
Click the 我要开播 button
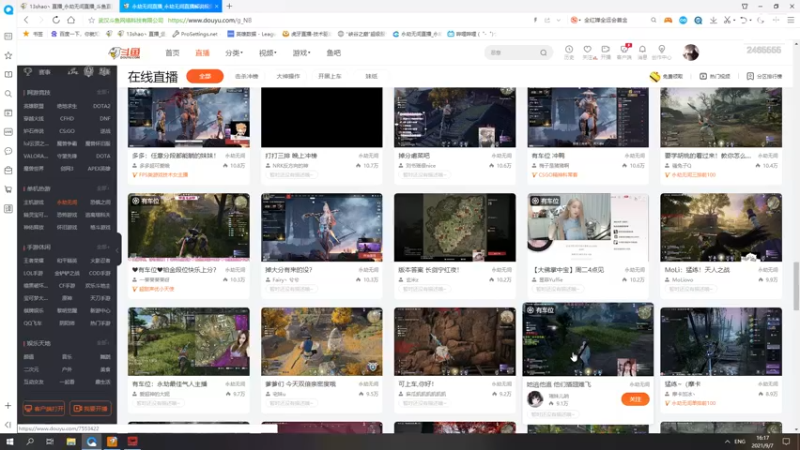pyautogui.click(x=91, y=408)
